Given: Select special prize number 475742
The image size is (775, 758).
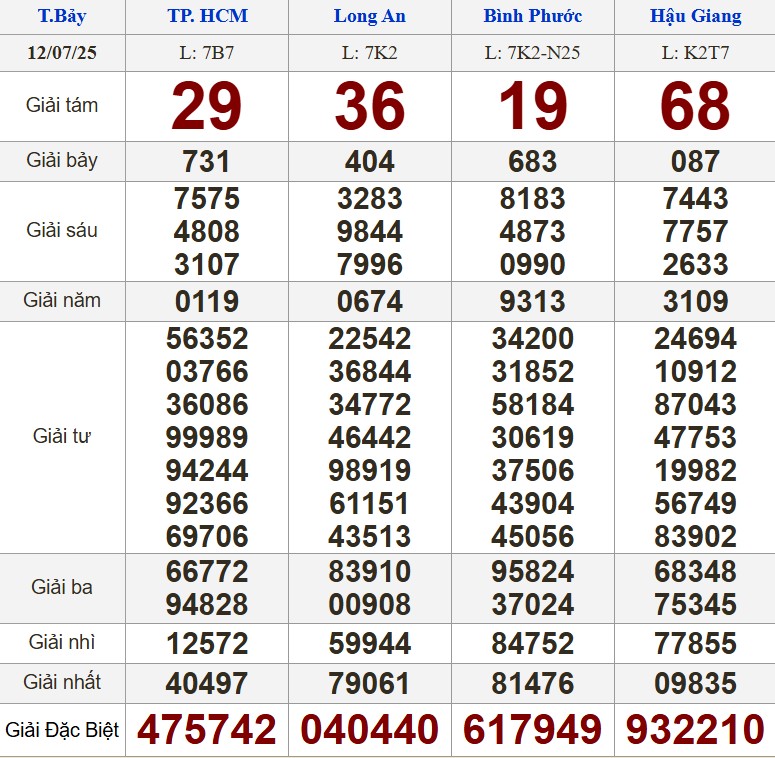Looking at the screenshot, I should [206, 730].
